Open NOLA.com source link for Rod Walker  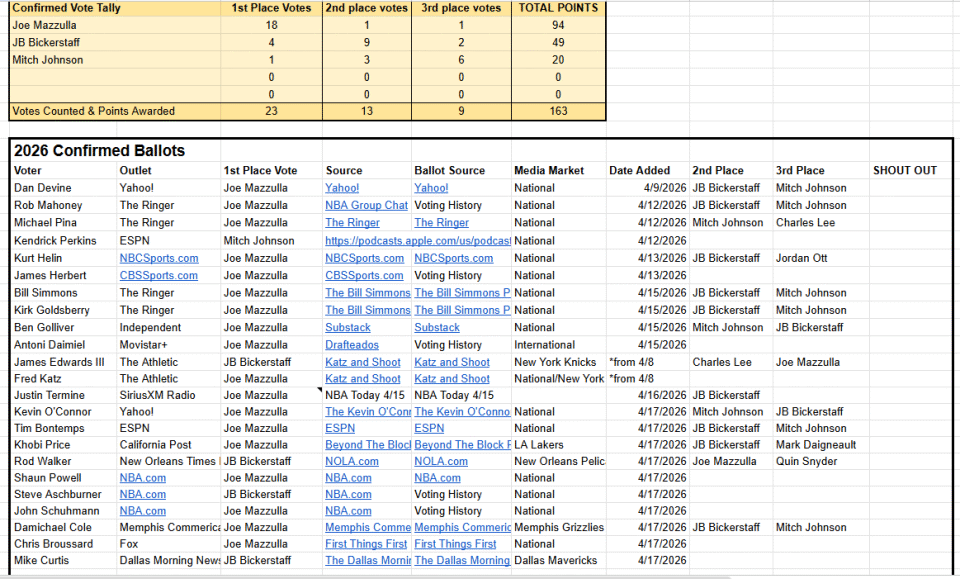[x=351, y=461]
